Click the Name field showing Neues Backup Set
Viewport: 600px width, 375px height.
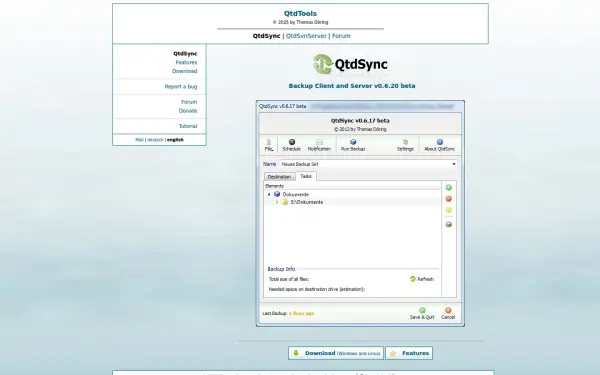(x=368, y=164)
